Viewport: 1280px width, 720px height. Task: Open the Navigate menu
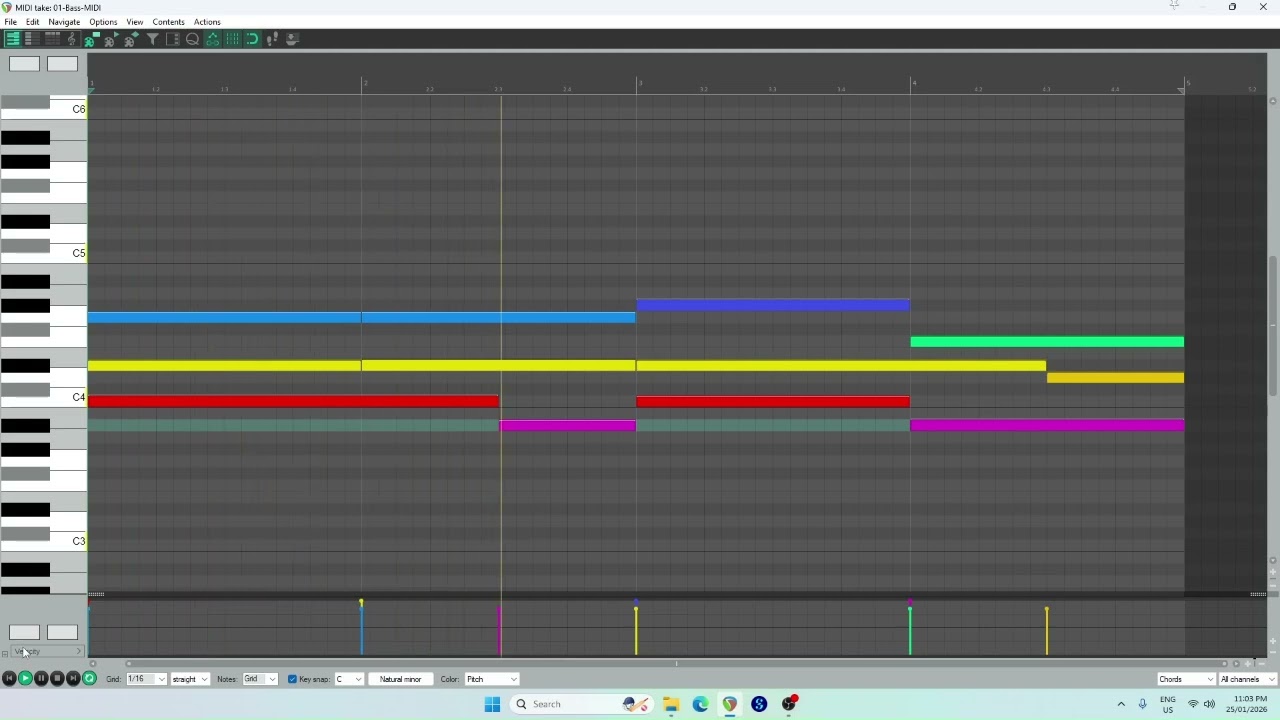point(64,22)
